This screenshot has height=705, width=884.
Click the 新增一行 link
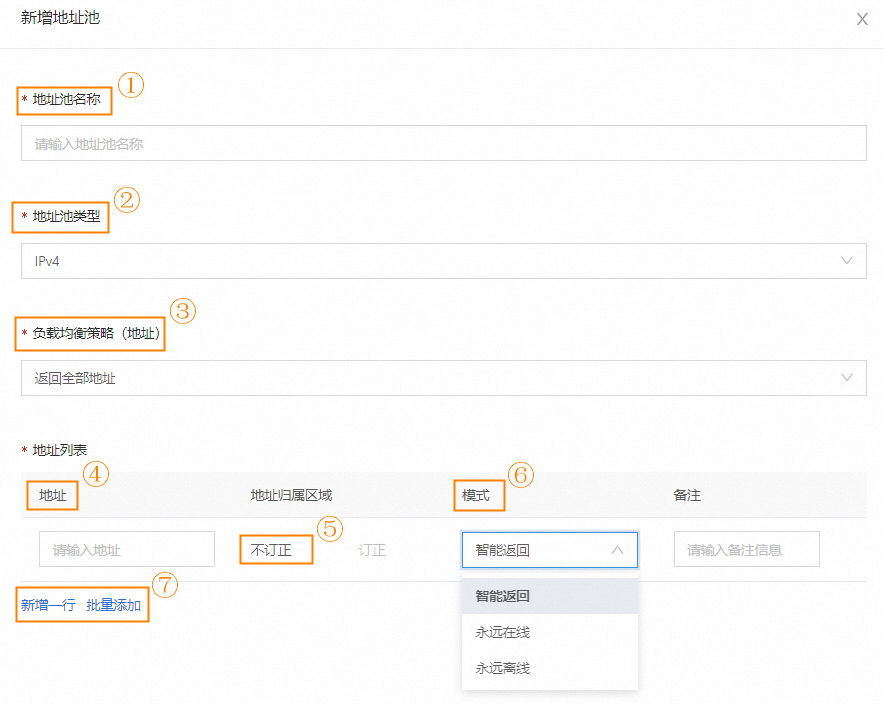[x=48, y=605]
